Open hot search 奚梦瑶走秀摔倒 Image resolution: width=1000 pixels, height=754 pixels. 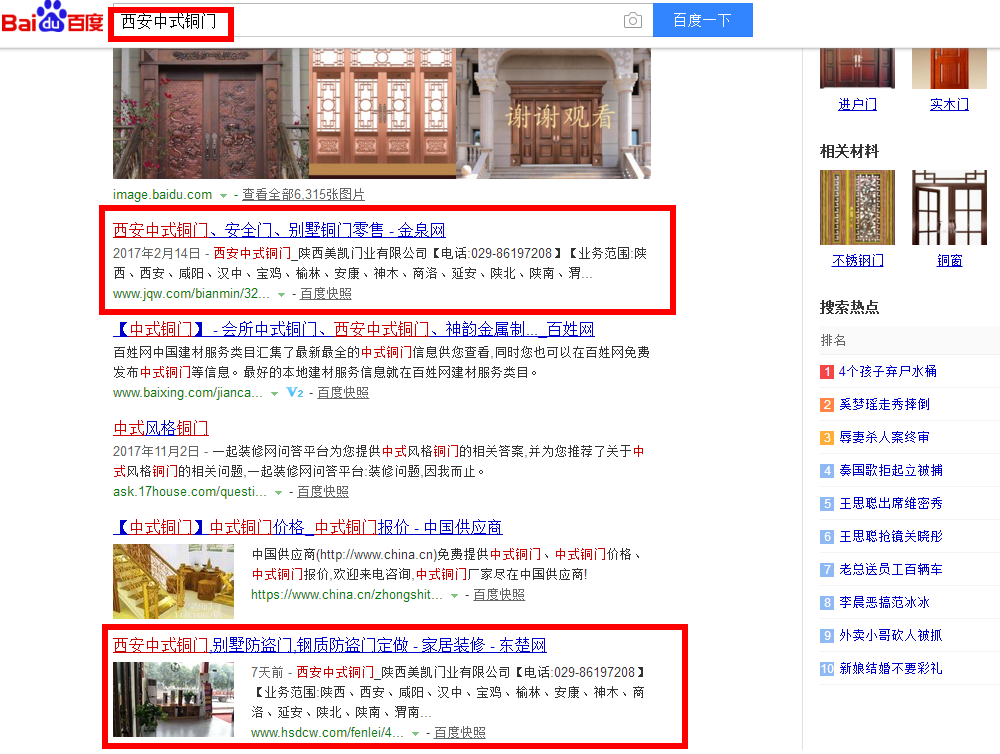point(884,404)
